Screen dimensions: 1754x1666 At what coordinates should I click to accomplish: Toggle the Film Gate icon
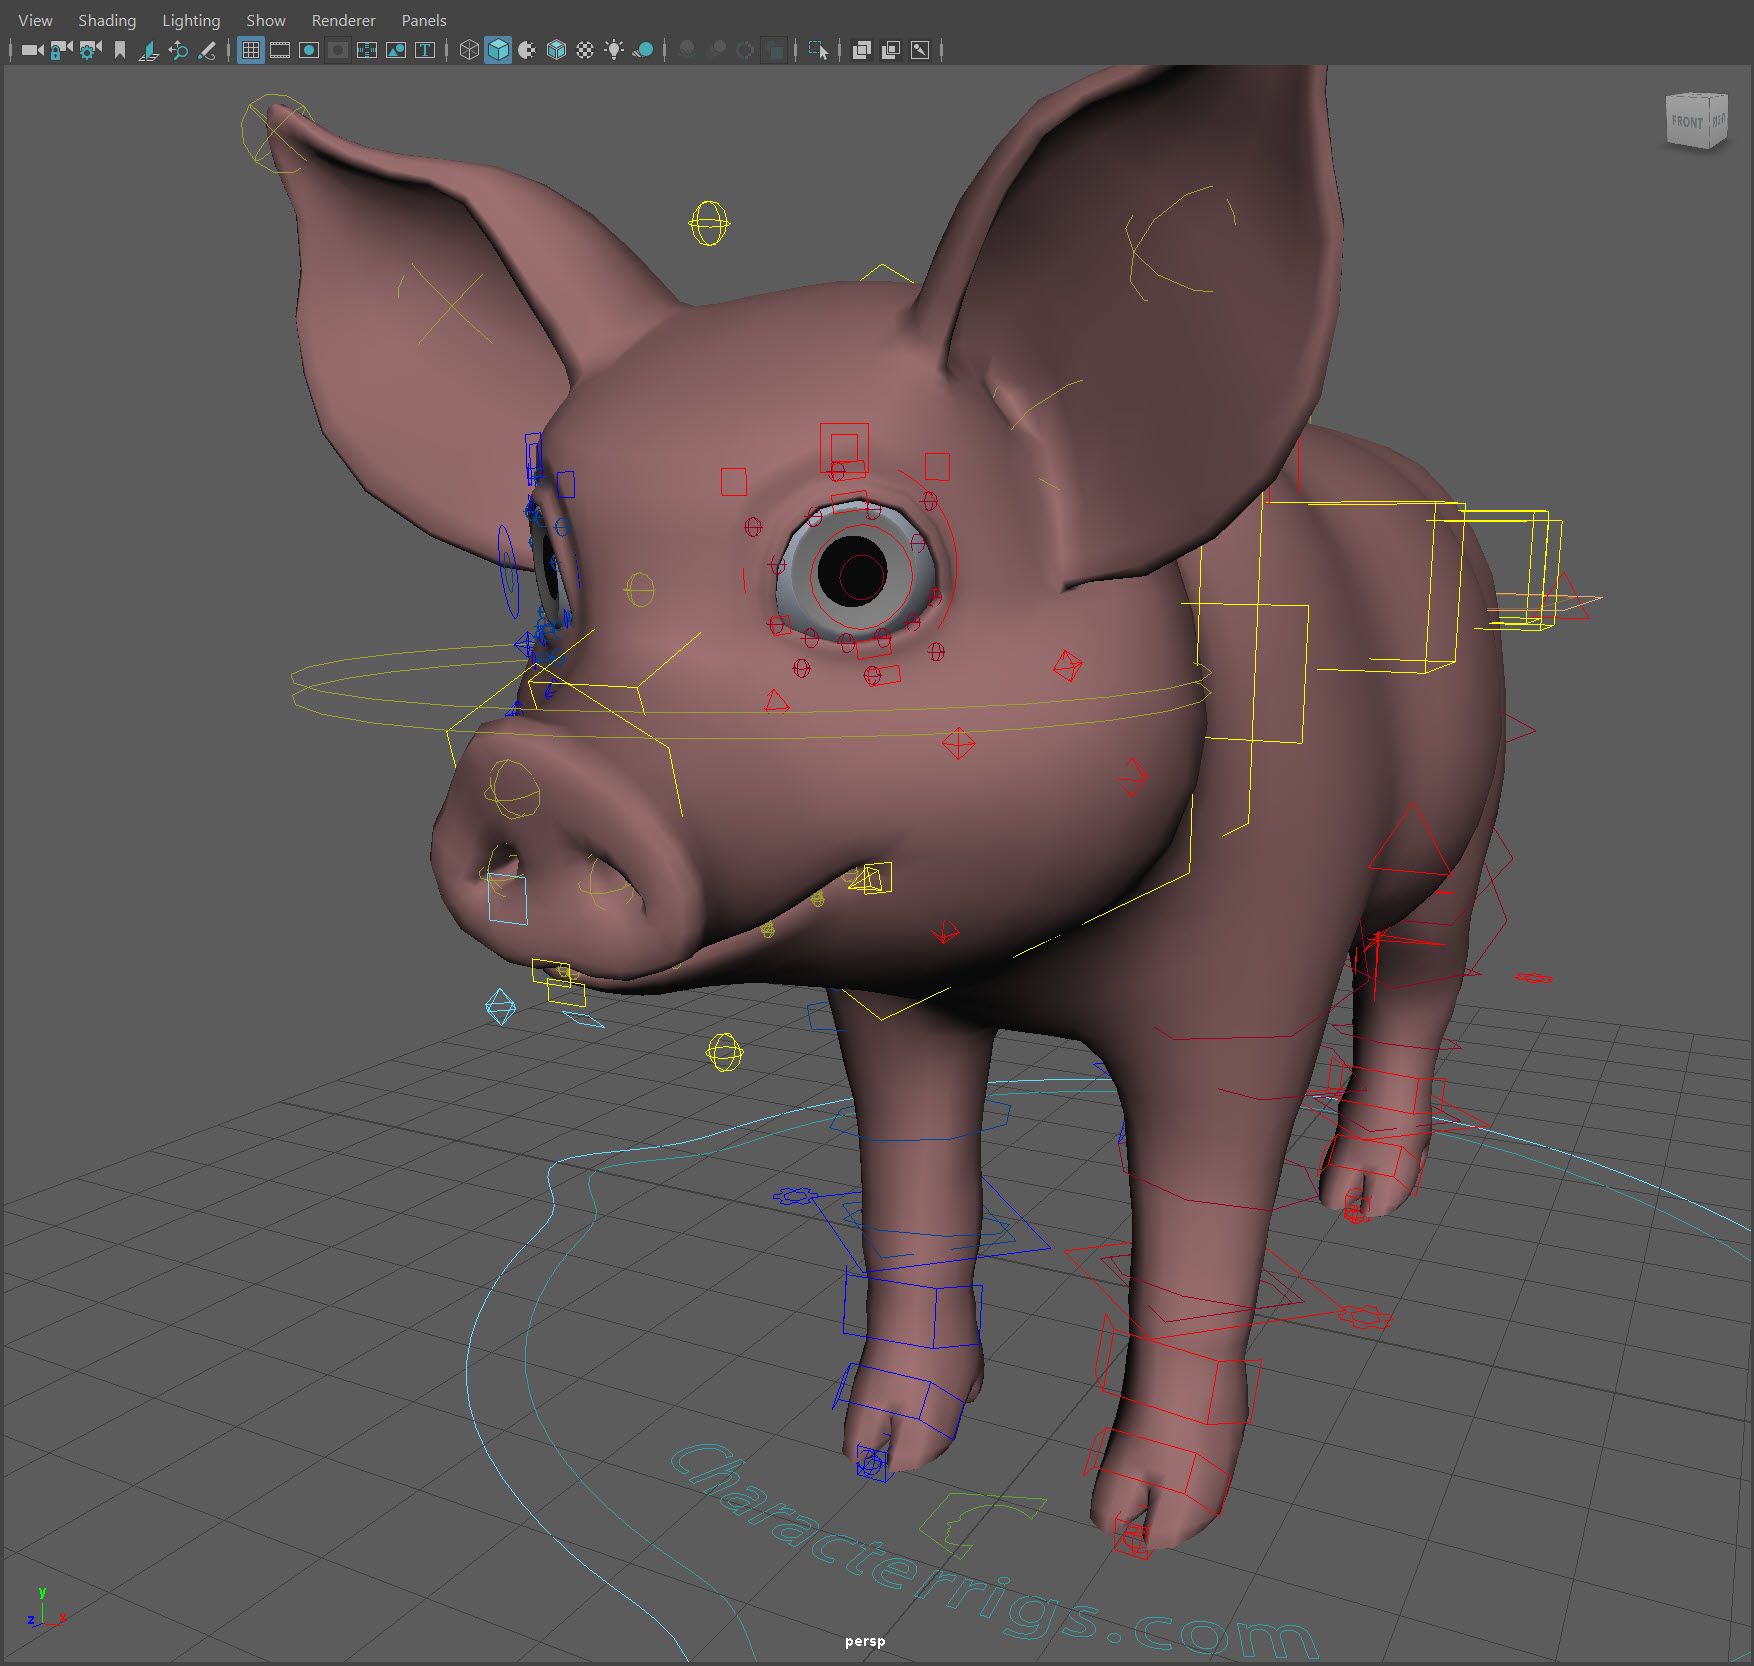click(x=280, y=50)
